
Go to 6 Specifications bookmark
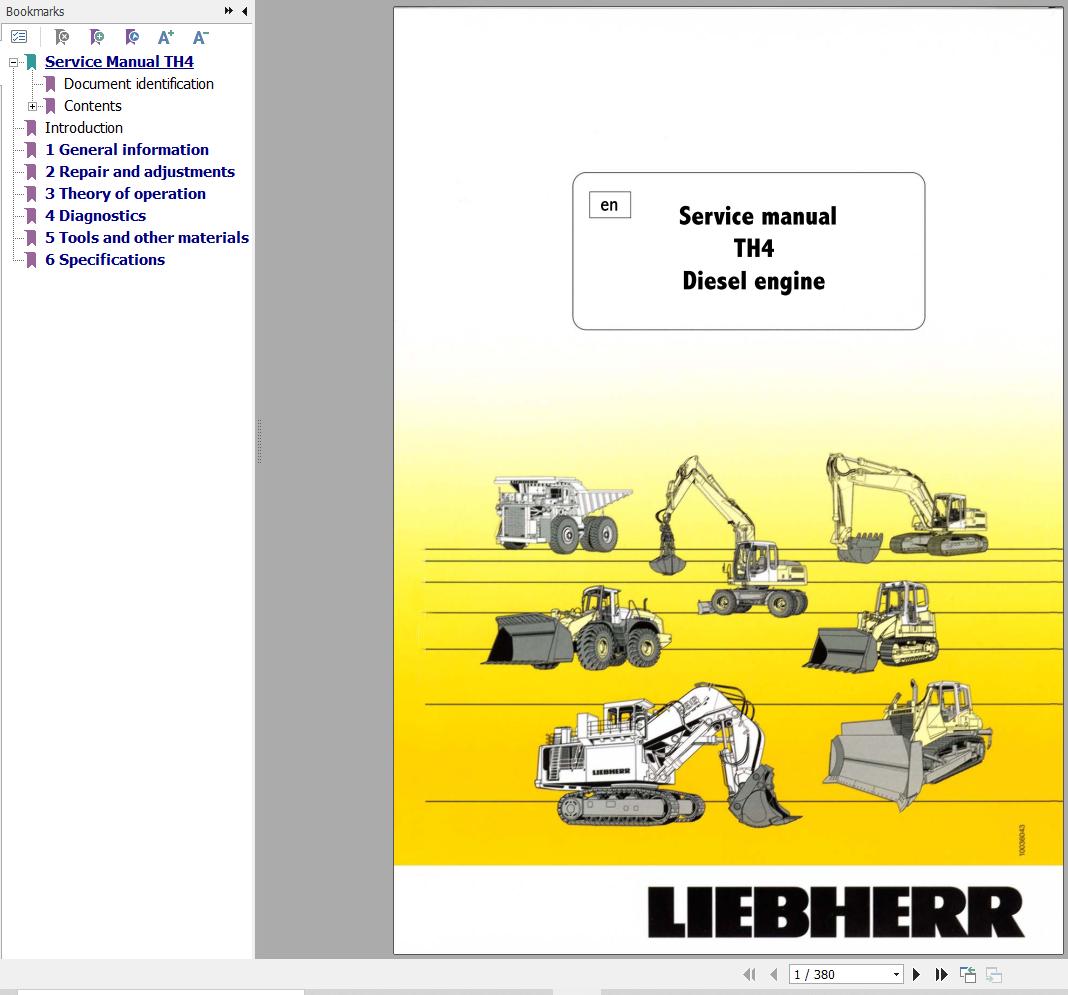pyautogui.click(x=105, y=259)
